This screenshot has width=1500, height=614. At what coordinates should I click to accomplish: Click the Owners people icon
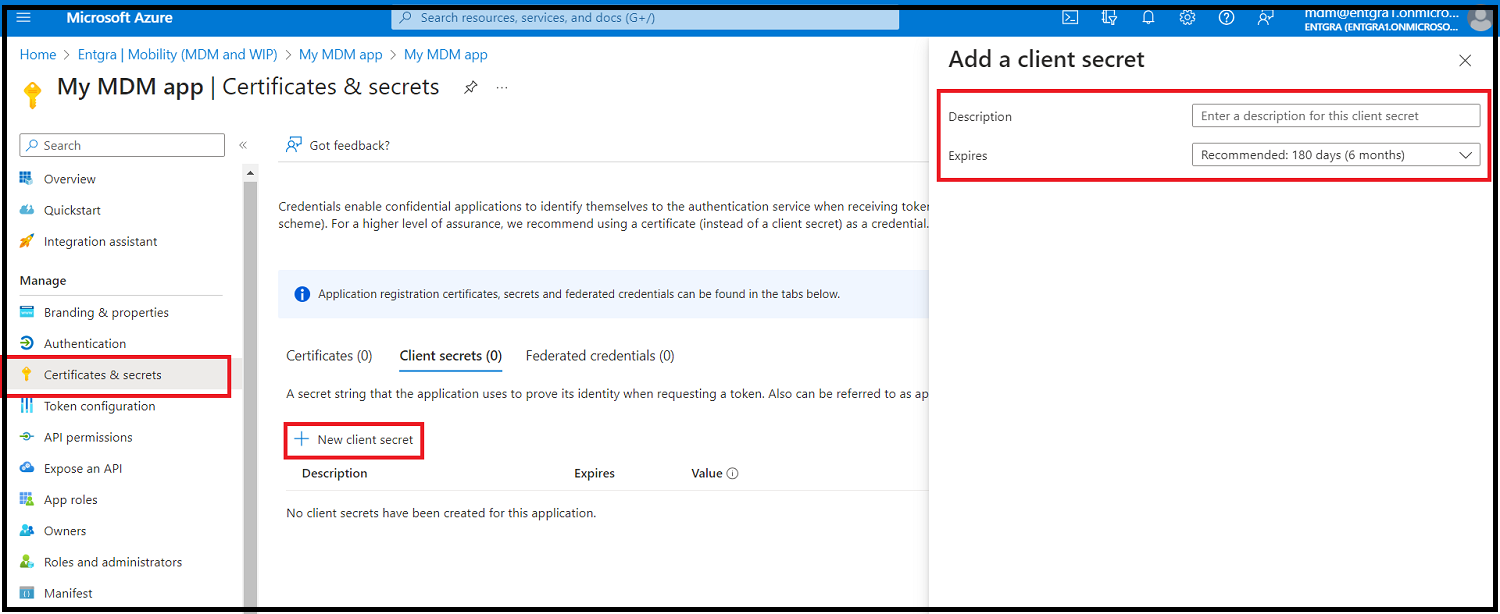click(x=27, y=531)
